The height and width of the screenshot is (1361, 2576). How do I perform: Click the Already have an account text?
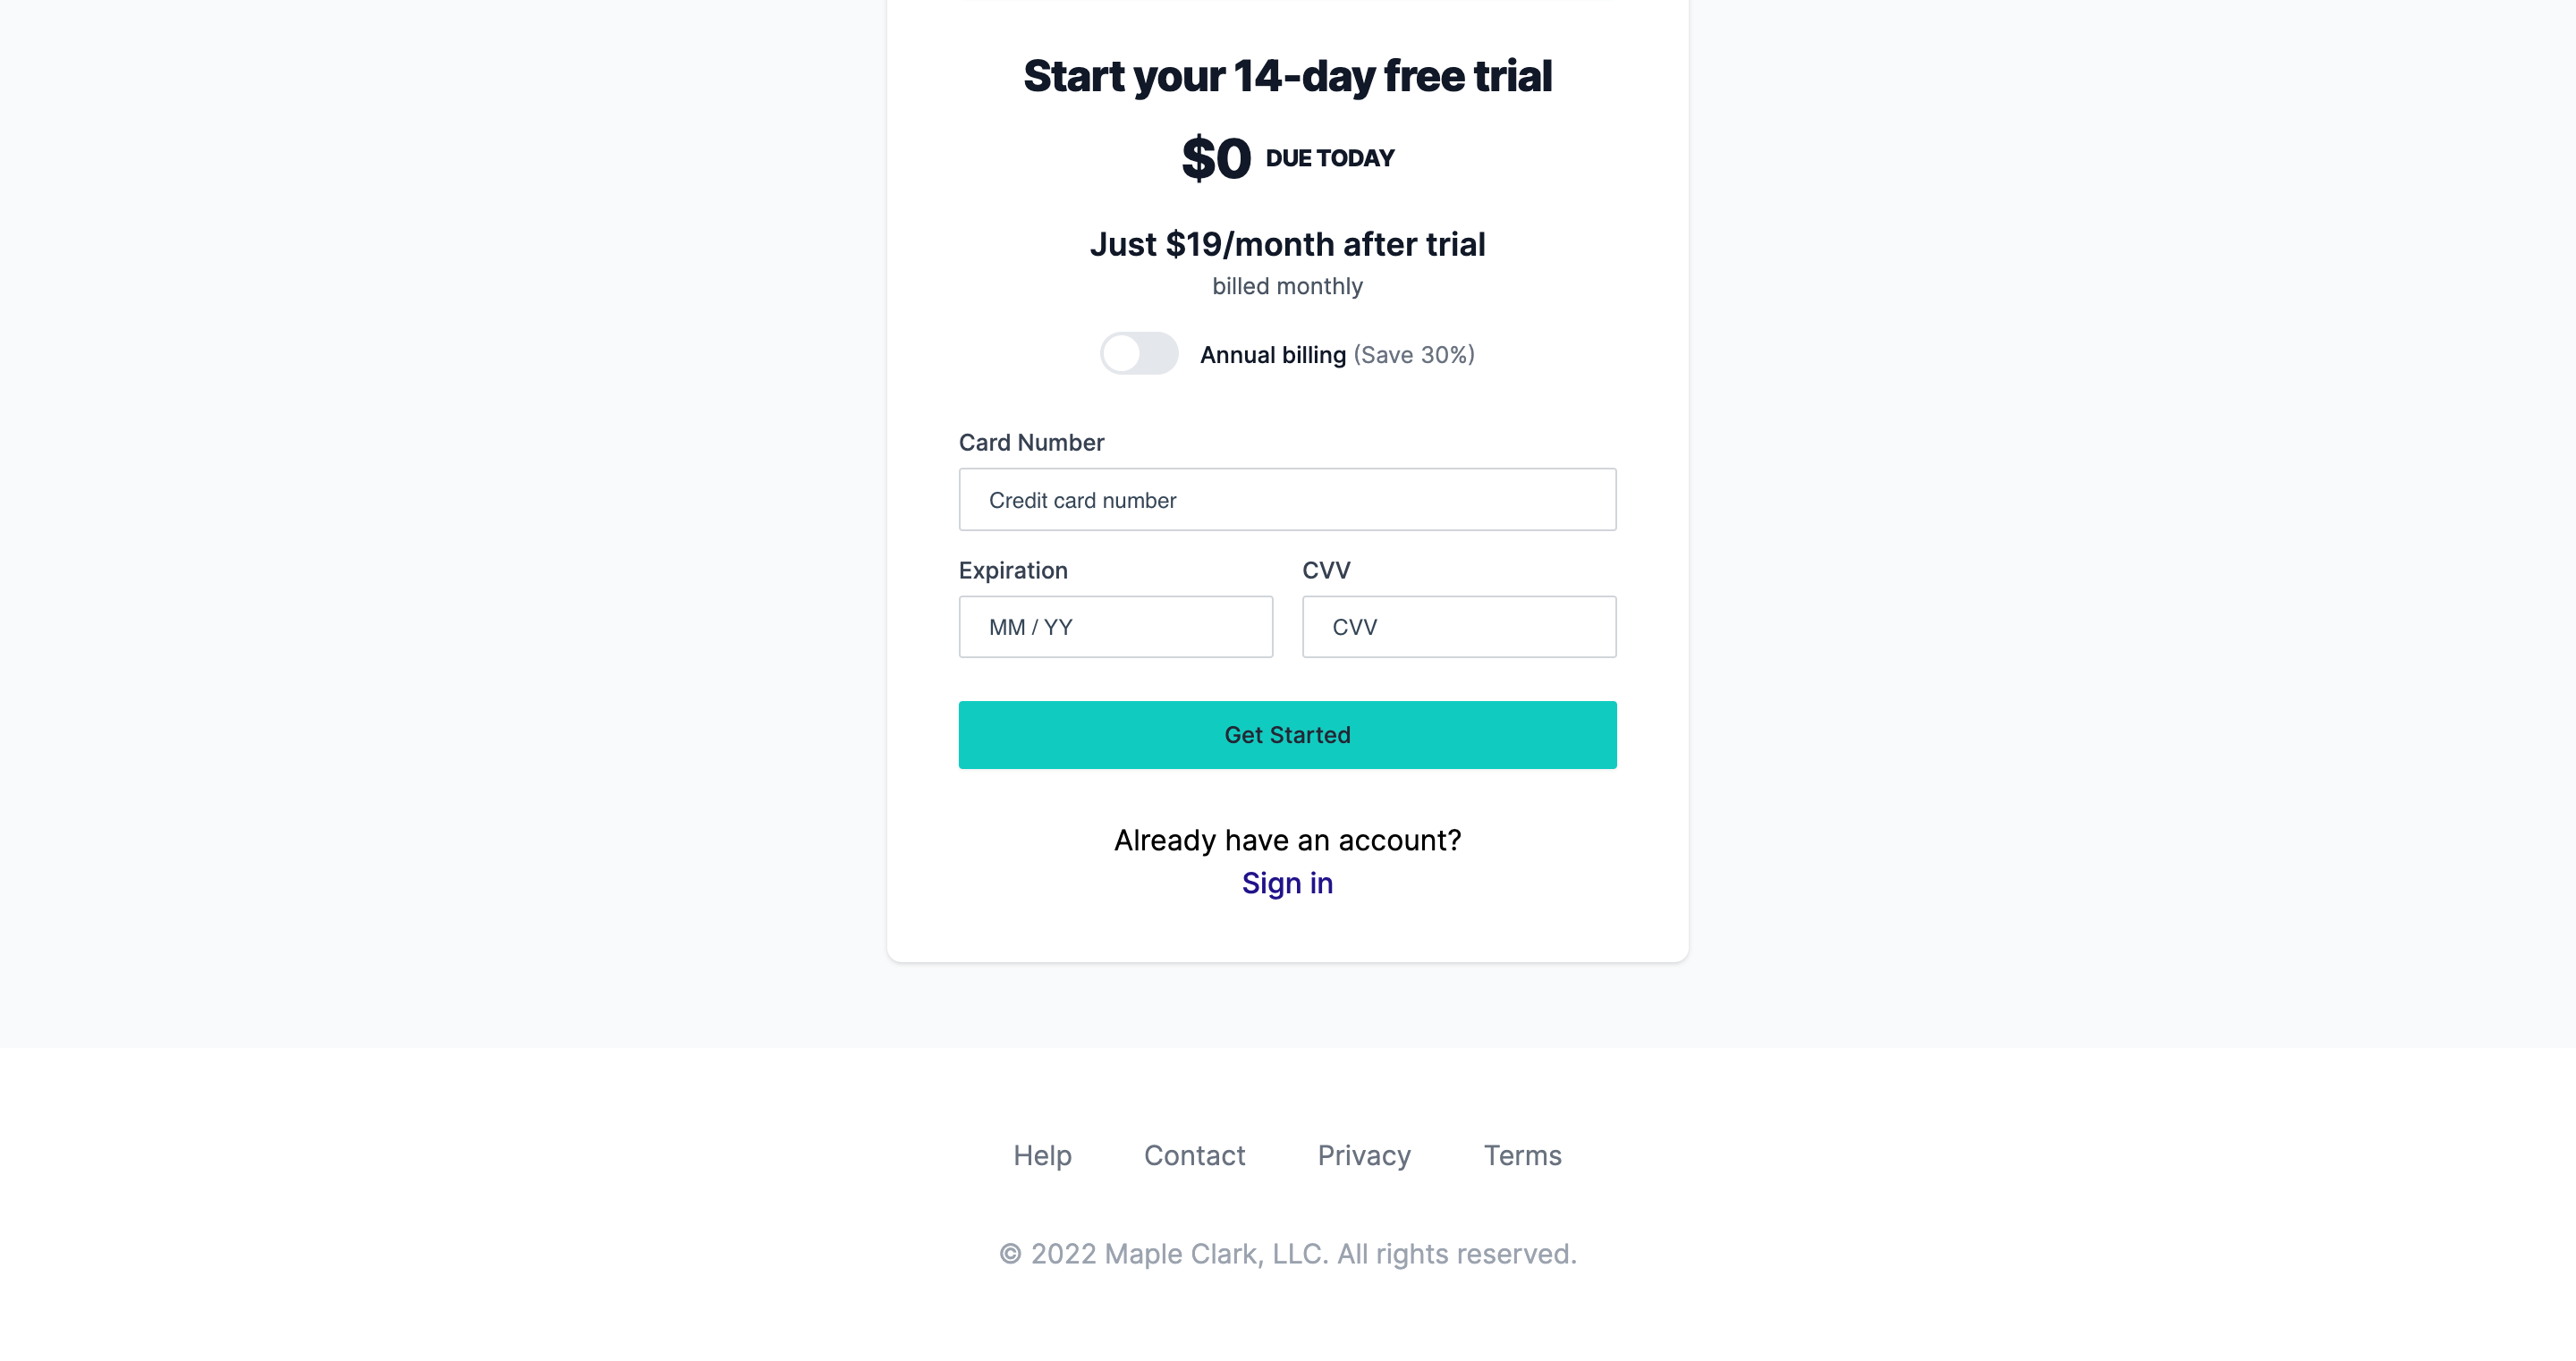click(x=1287, y=840)
